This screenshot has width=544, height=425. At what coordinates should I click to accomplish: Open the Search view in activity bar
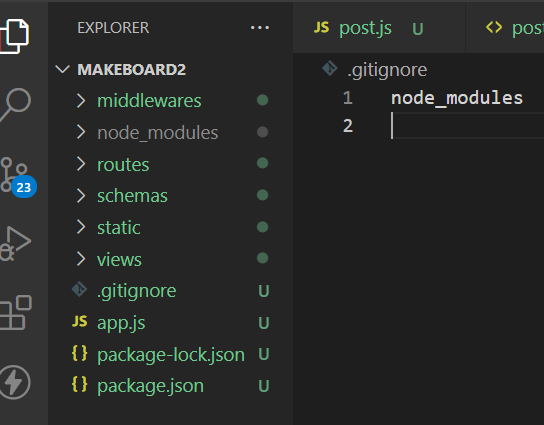coord(15,104)
